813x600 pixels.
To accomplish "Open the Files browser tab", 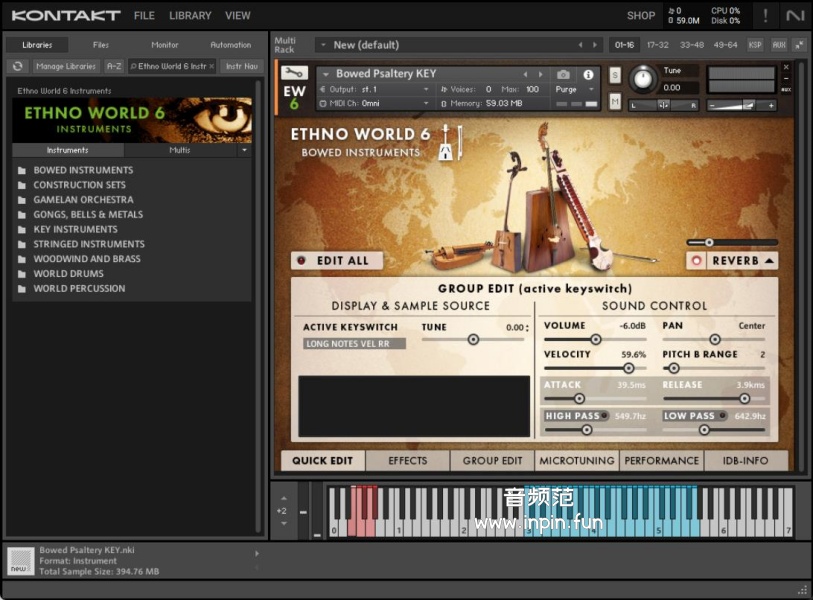I will [x=101, y=45].
